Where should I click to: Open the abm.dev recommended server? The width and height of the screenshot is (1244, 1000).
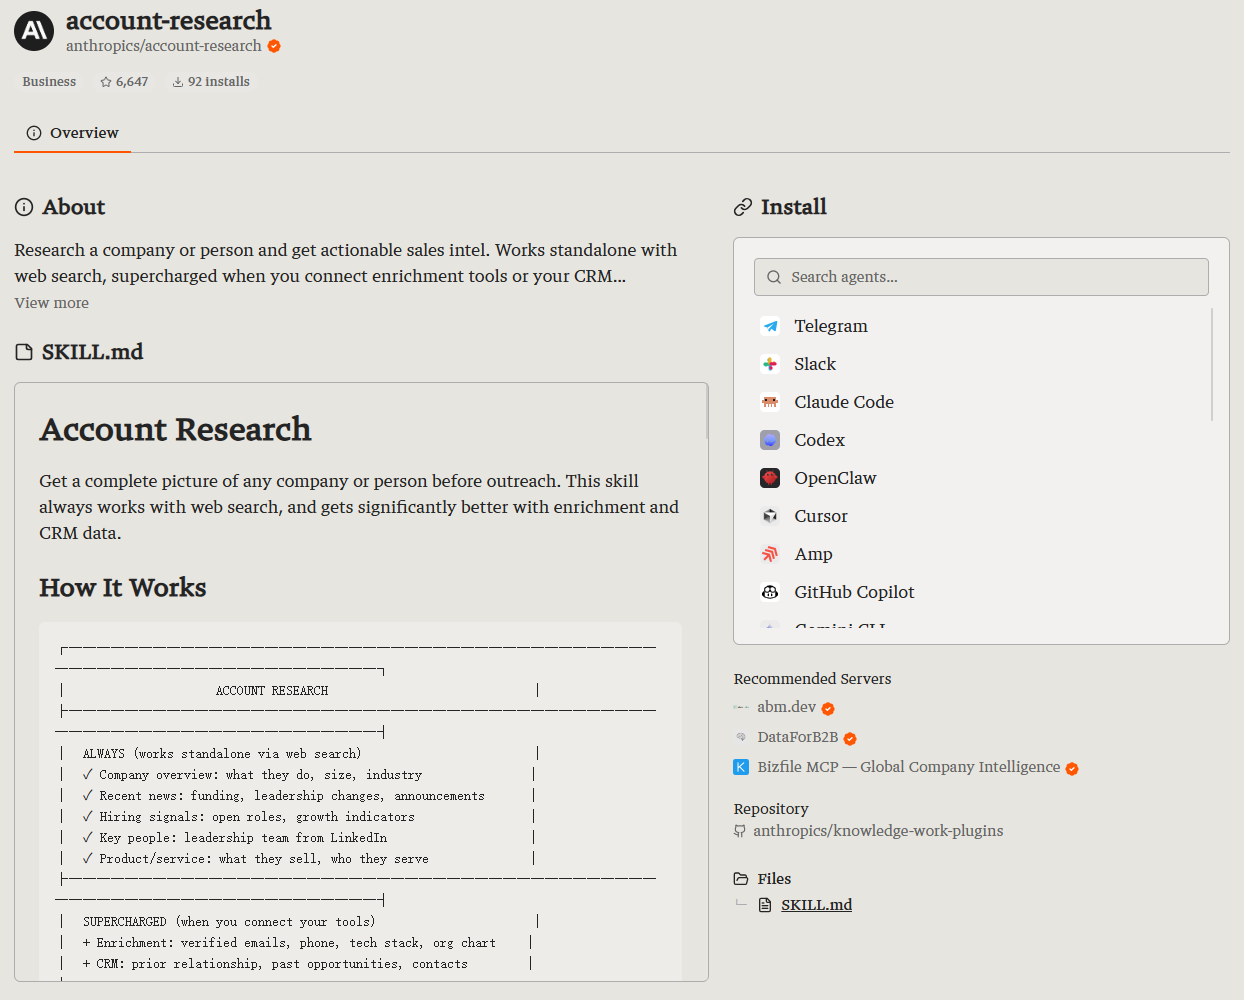(x=786, y=707)
